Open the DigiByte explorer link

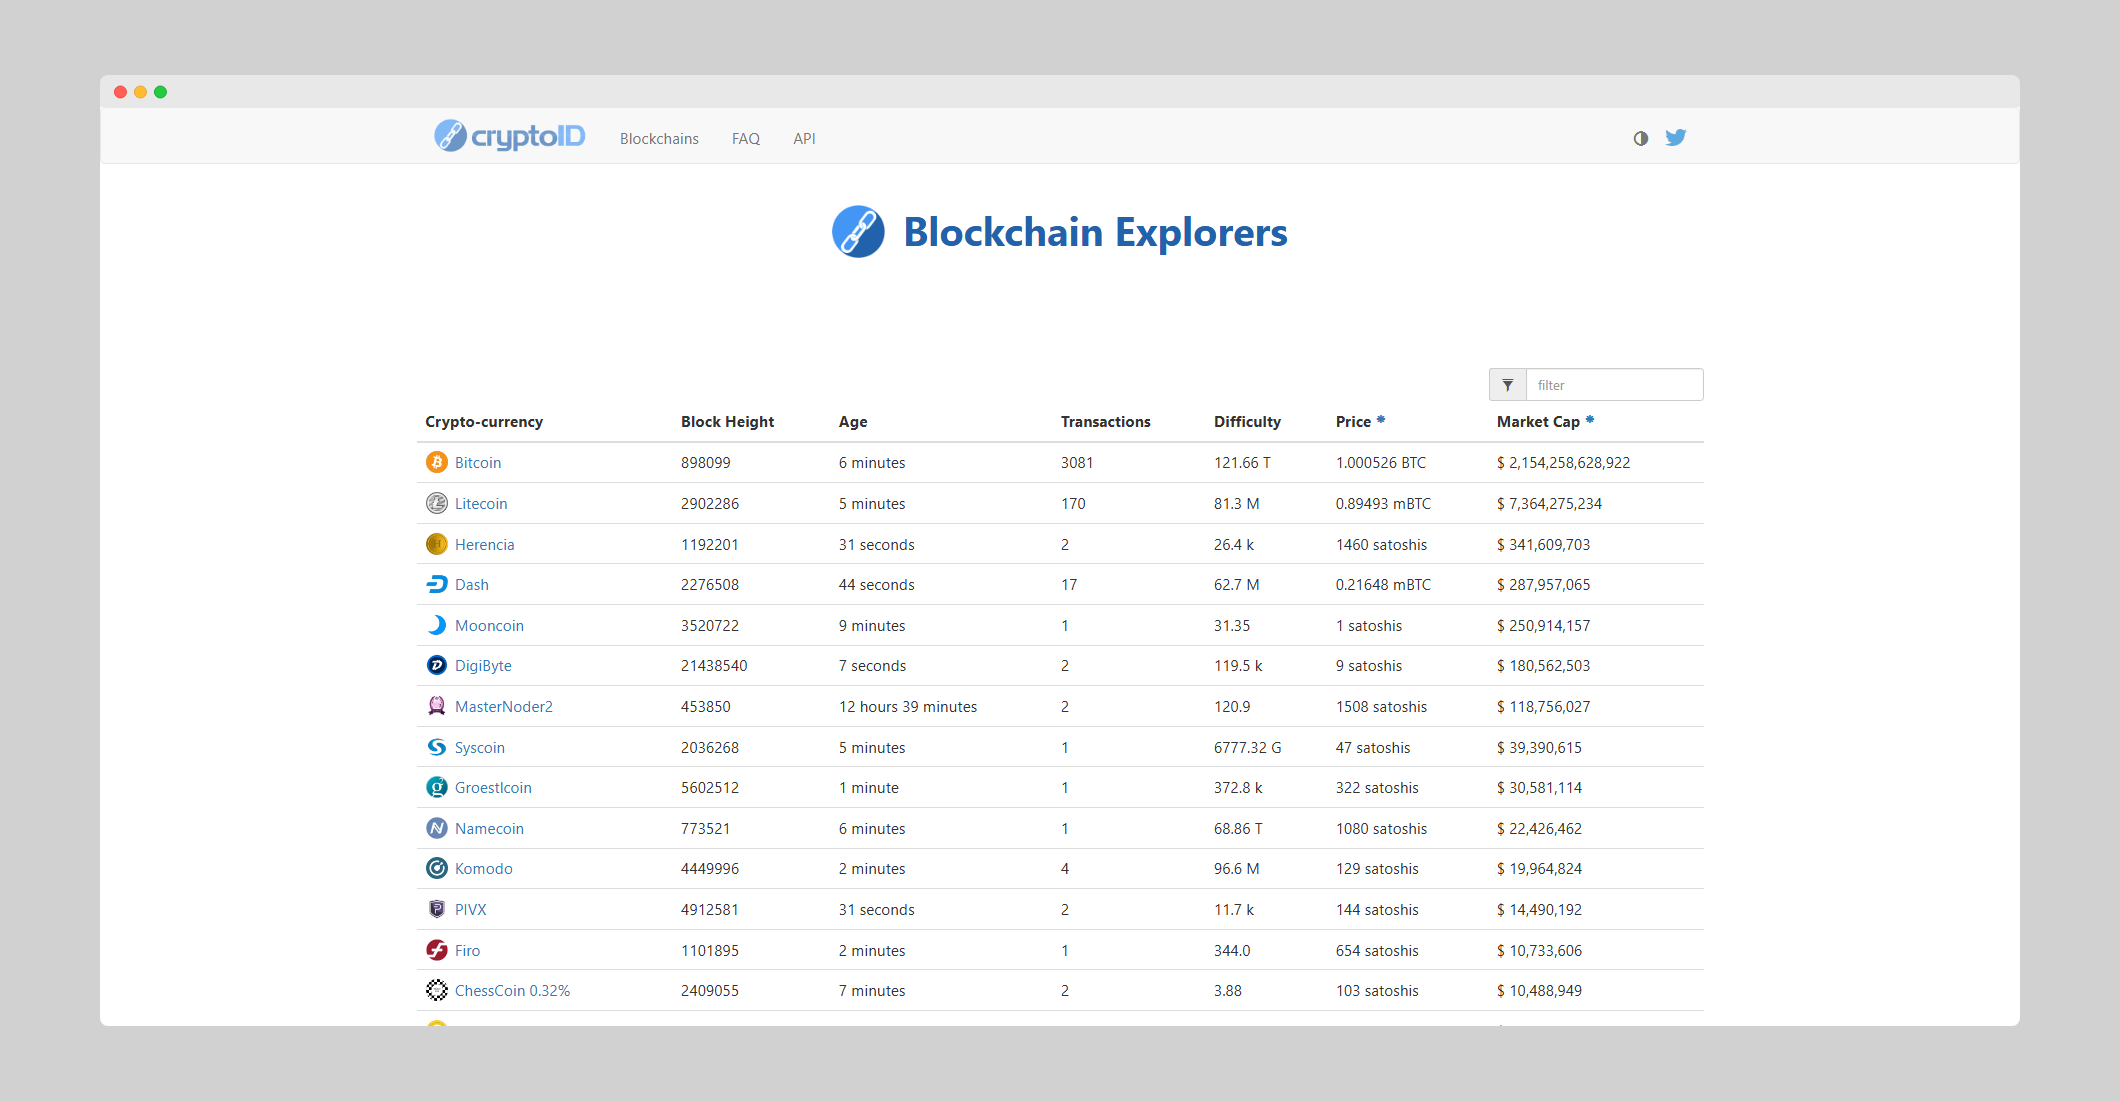[x=483, y=666]
